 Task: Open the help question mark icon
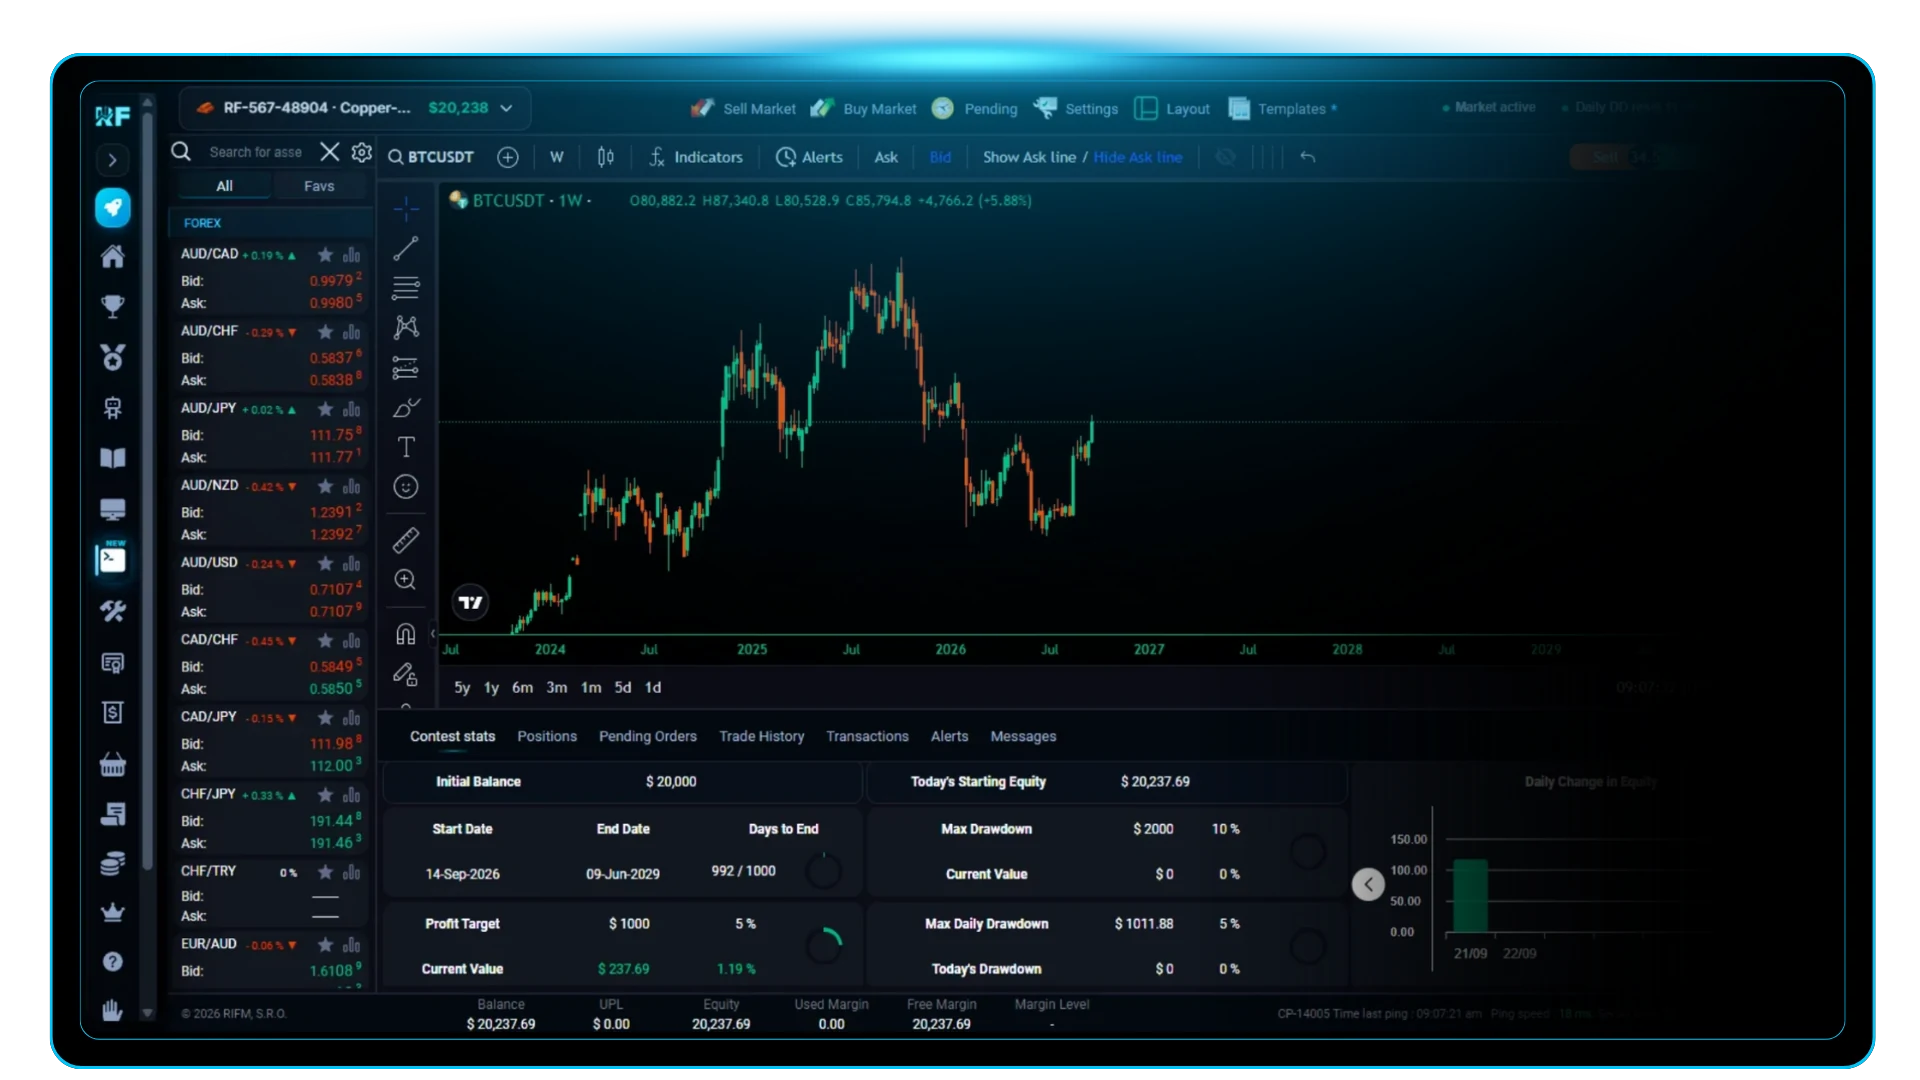click(x=113, y=961)
